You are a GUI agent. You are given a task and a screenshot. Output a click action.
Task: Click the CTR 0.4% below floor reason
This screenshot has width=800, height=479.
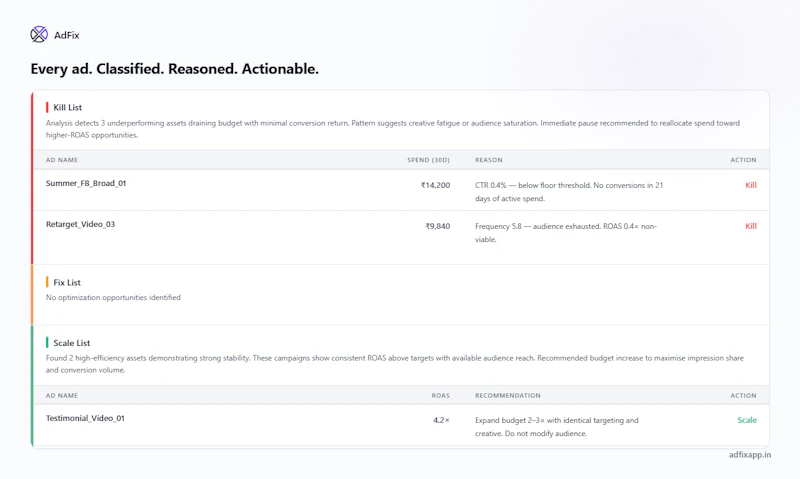pyautogui.click(x=569, y=192)
